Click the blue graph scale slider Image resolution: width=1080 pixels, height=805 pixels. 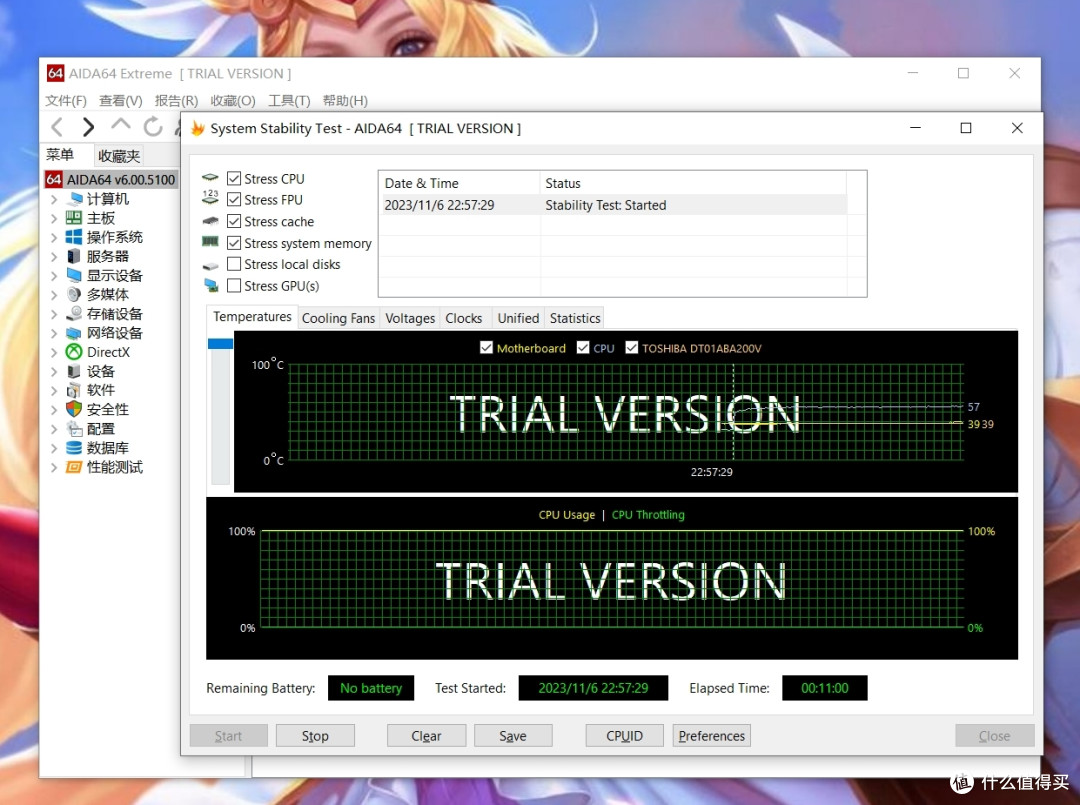[220, 344]
